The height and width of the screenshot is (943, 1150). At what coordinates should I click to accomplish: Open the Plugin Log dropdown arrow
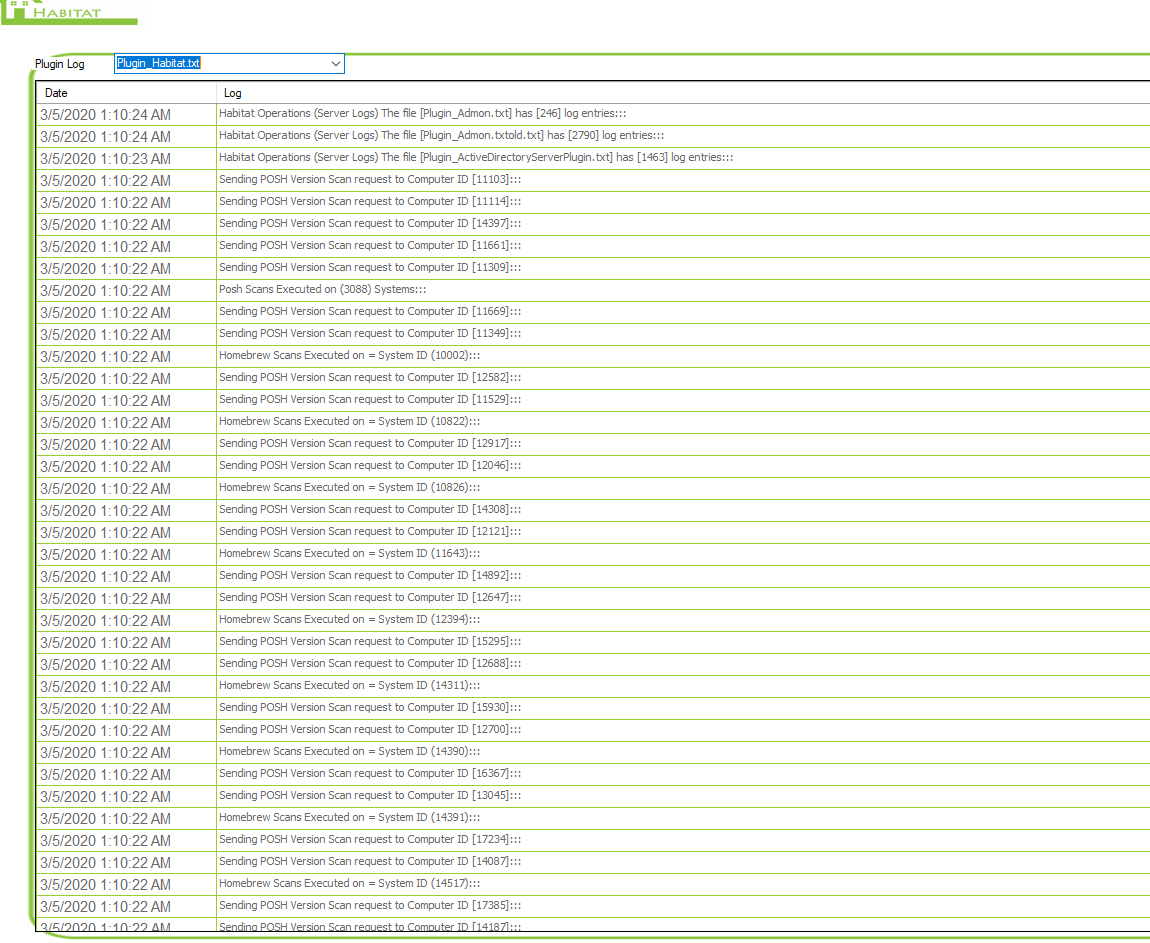(335, 64)
